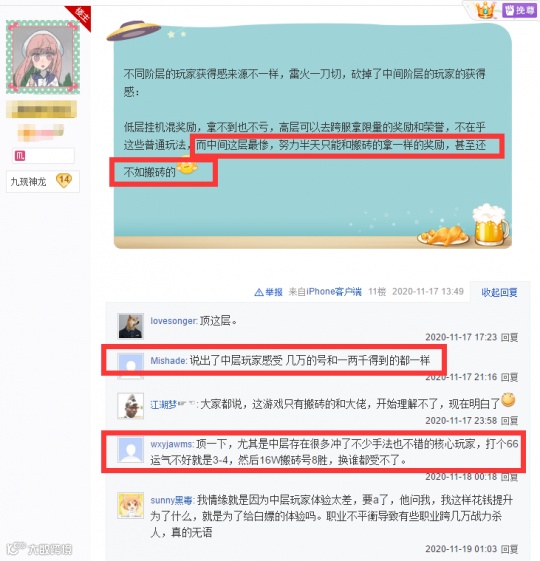540x561 pixels.
Task: Click sunny黑毒's cartoon avatar
Action: 131,506
